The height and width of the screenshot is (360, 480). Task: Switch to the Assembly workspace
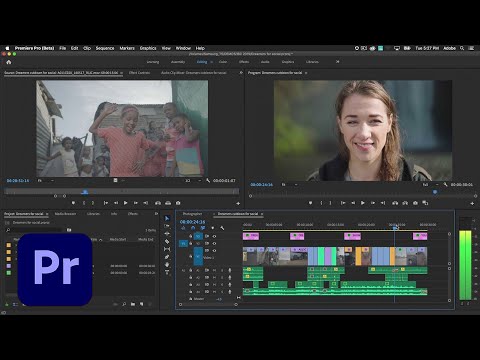(178, 62)
